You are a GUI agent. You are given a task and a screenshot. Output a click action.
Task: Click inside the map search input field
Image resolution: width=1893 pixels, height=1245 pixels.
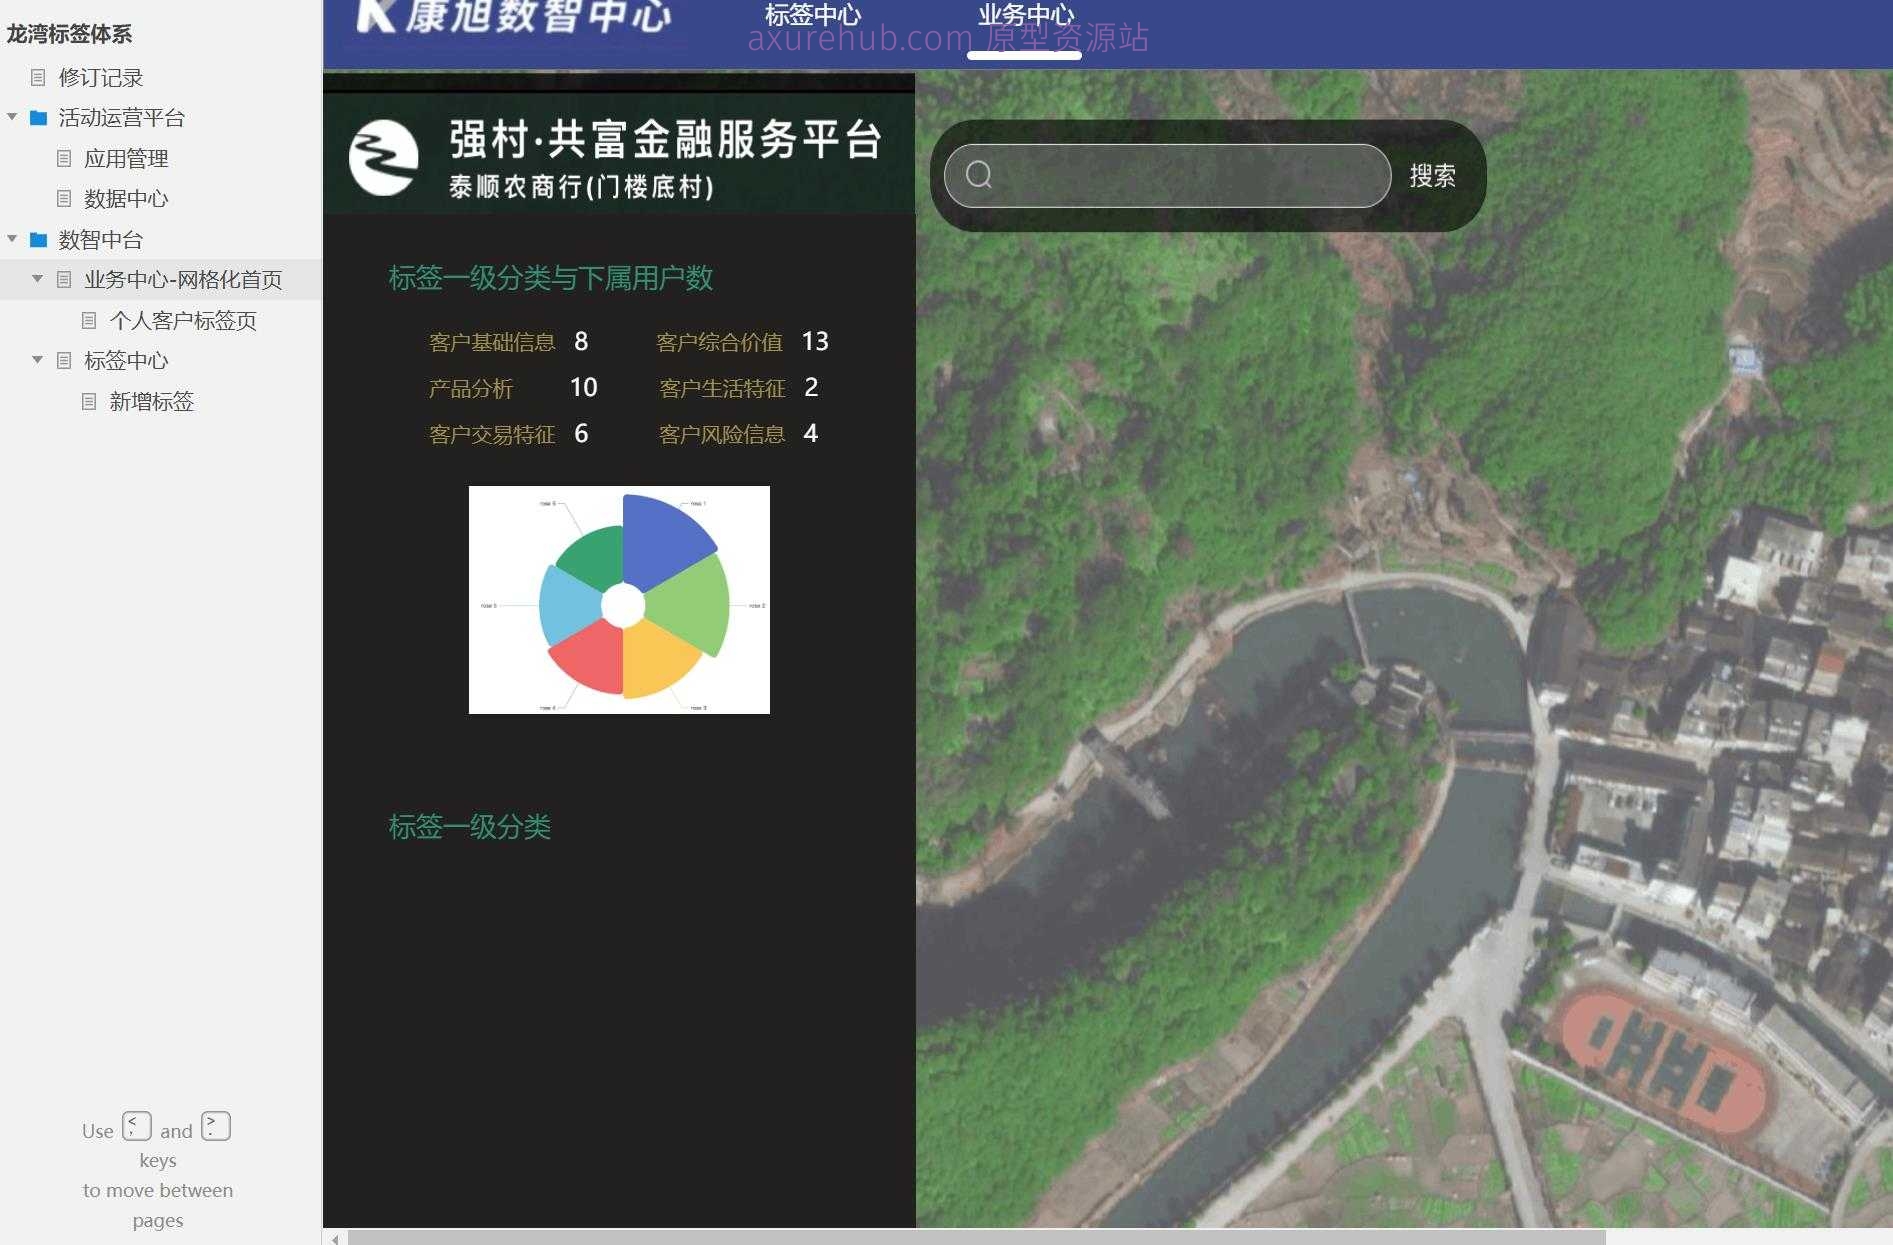point(1160,175)
